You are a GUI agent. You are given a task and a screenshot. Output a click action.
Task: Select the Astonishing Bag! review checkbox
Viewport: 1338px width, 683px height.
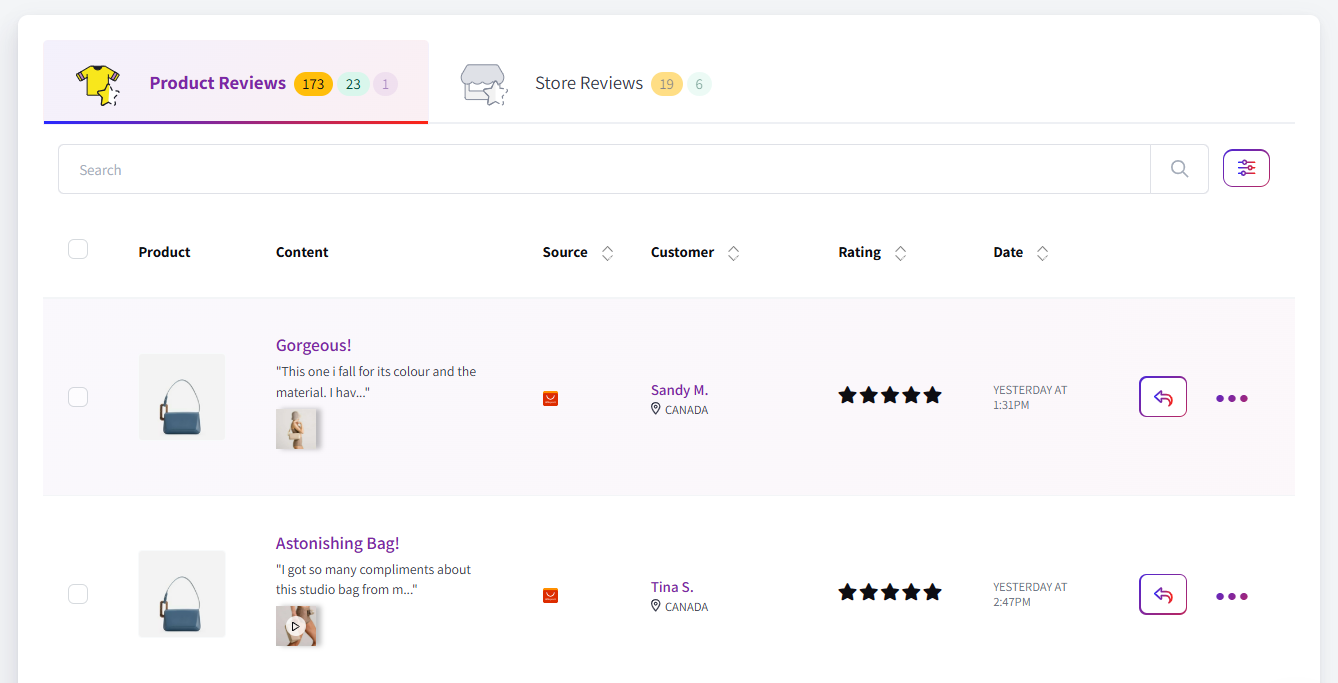78,594
